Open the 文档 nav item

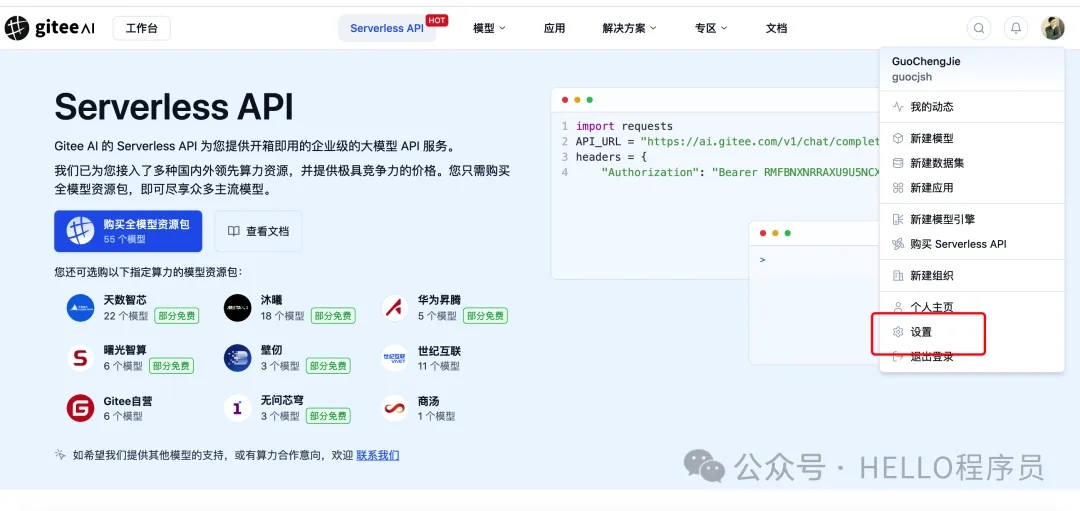click(776, 28)
